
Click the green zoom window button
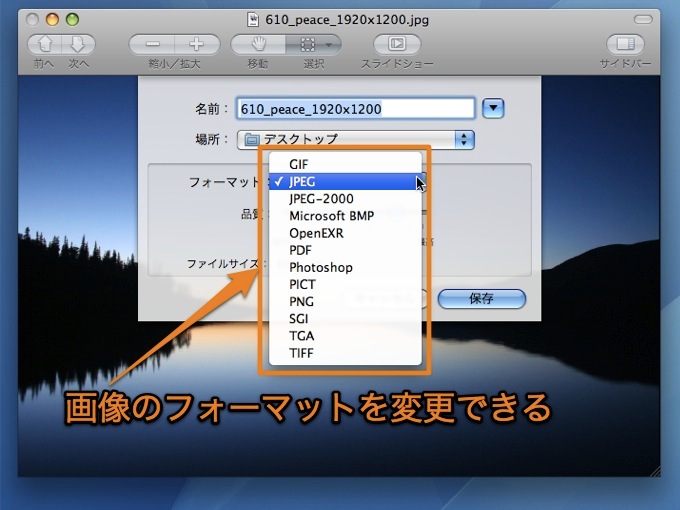coord(72,20)
